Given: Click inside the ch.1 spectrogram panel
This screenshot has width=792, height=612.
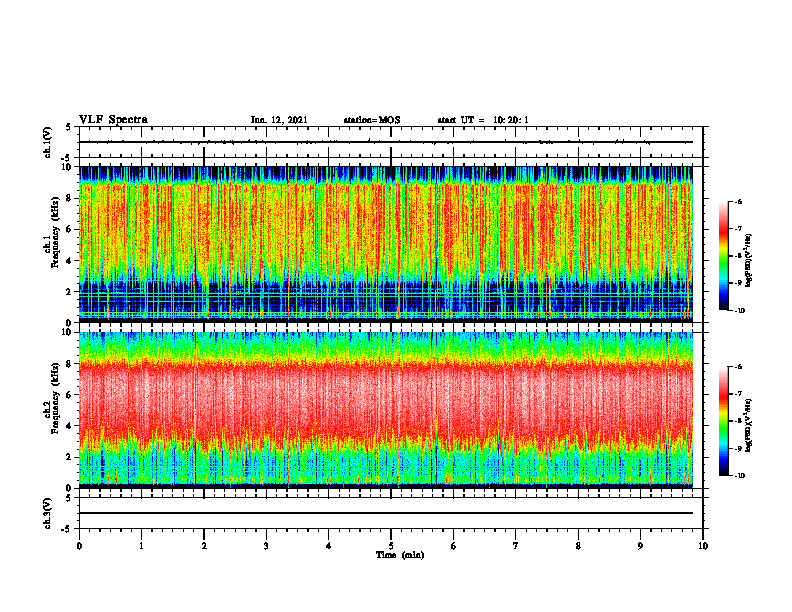Looking at the screenshot, I should tap(386, 244).
